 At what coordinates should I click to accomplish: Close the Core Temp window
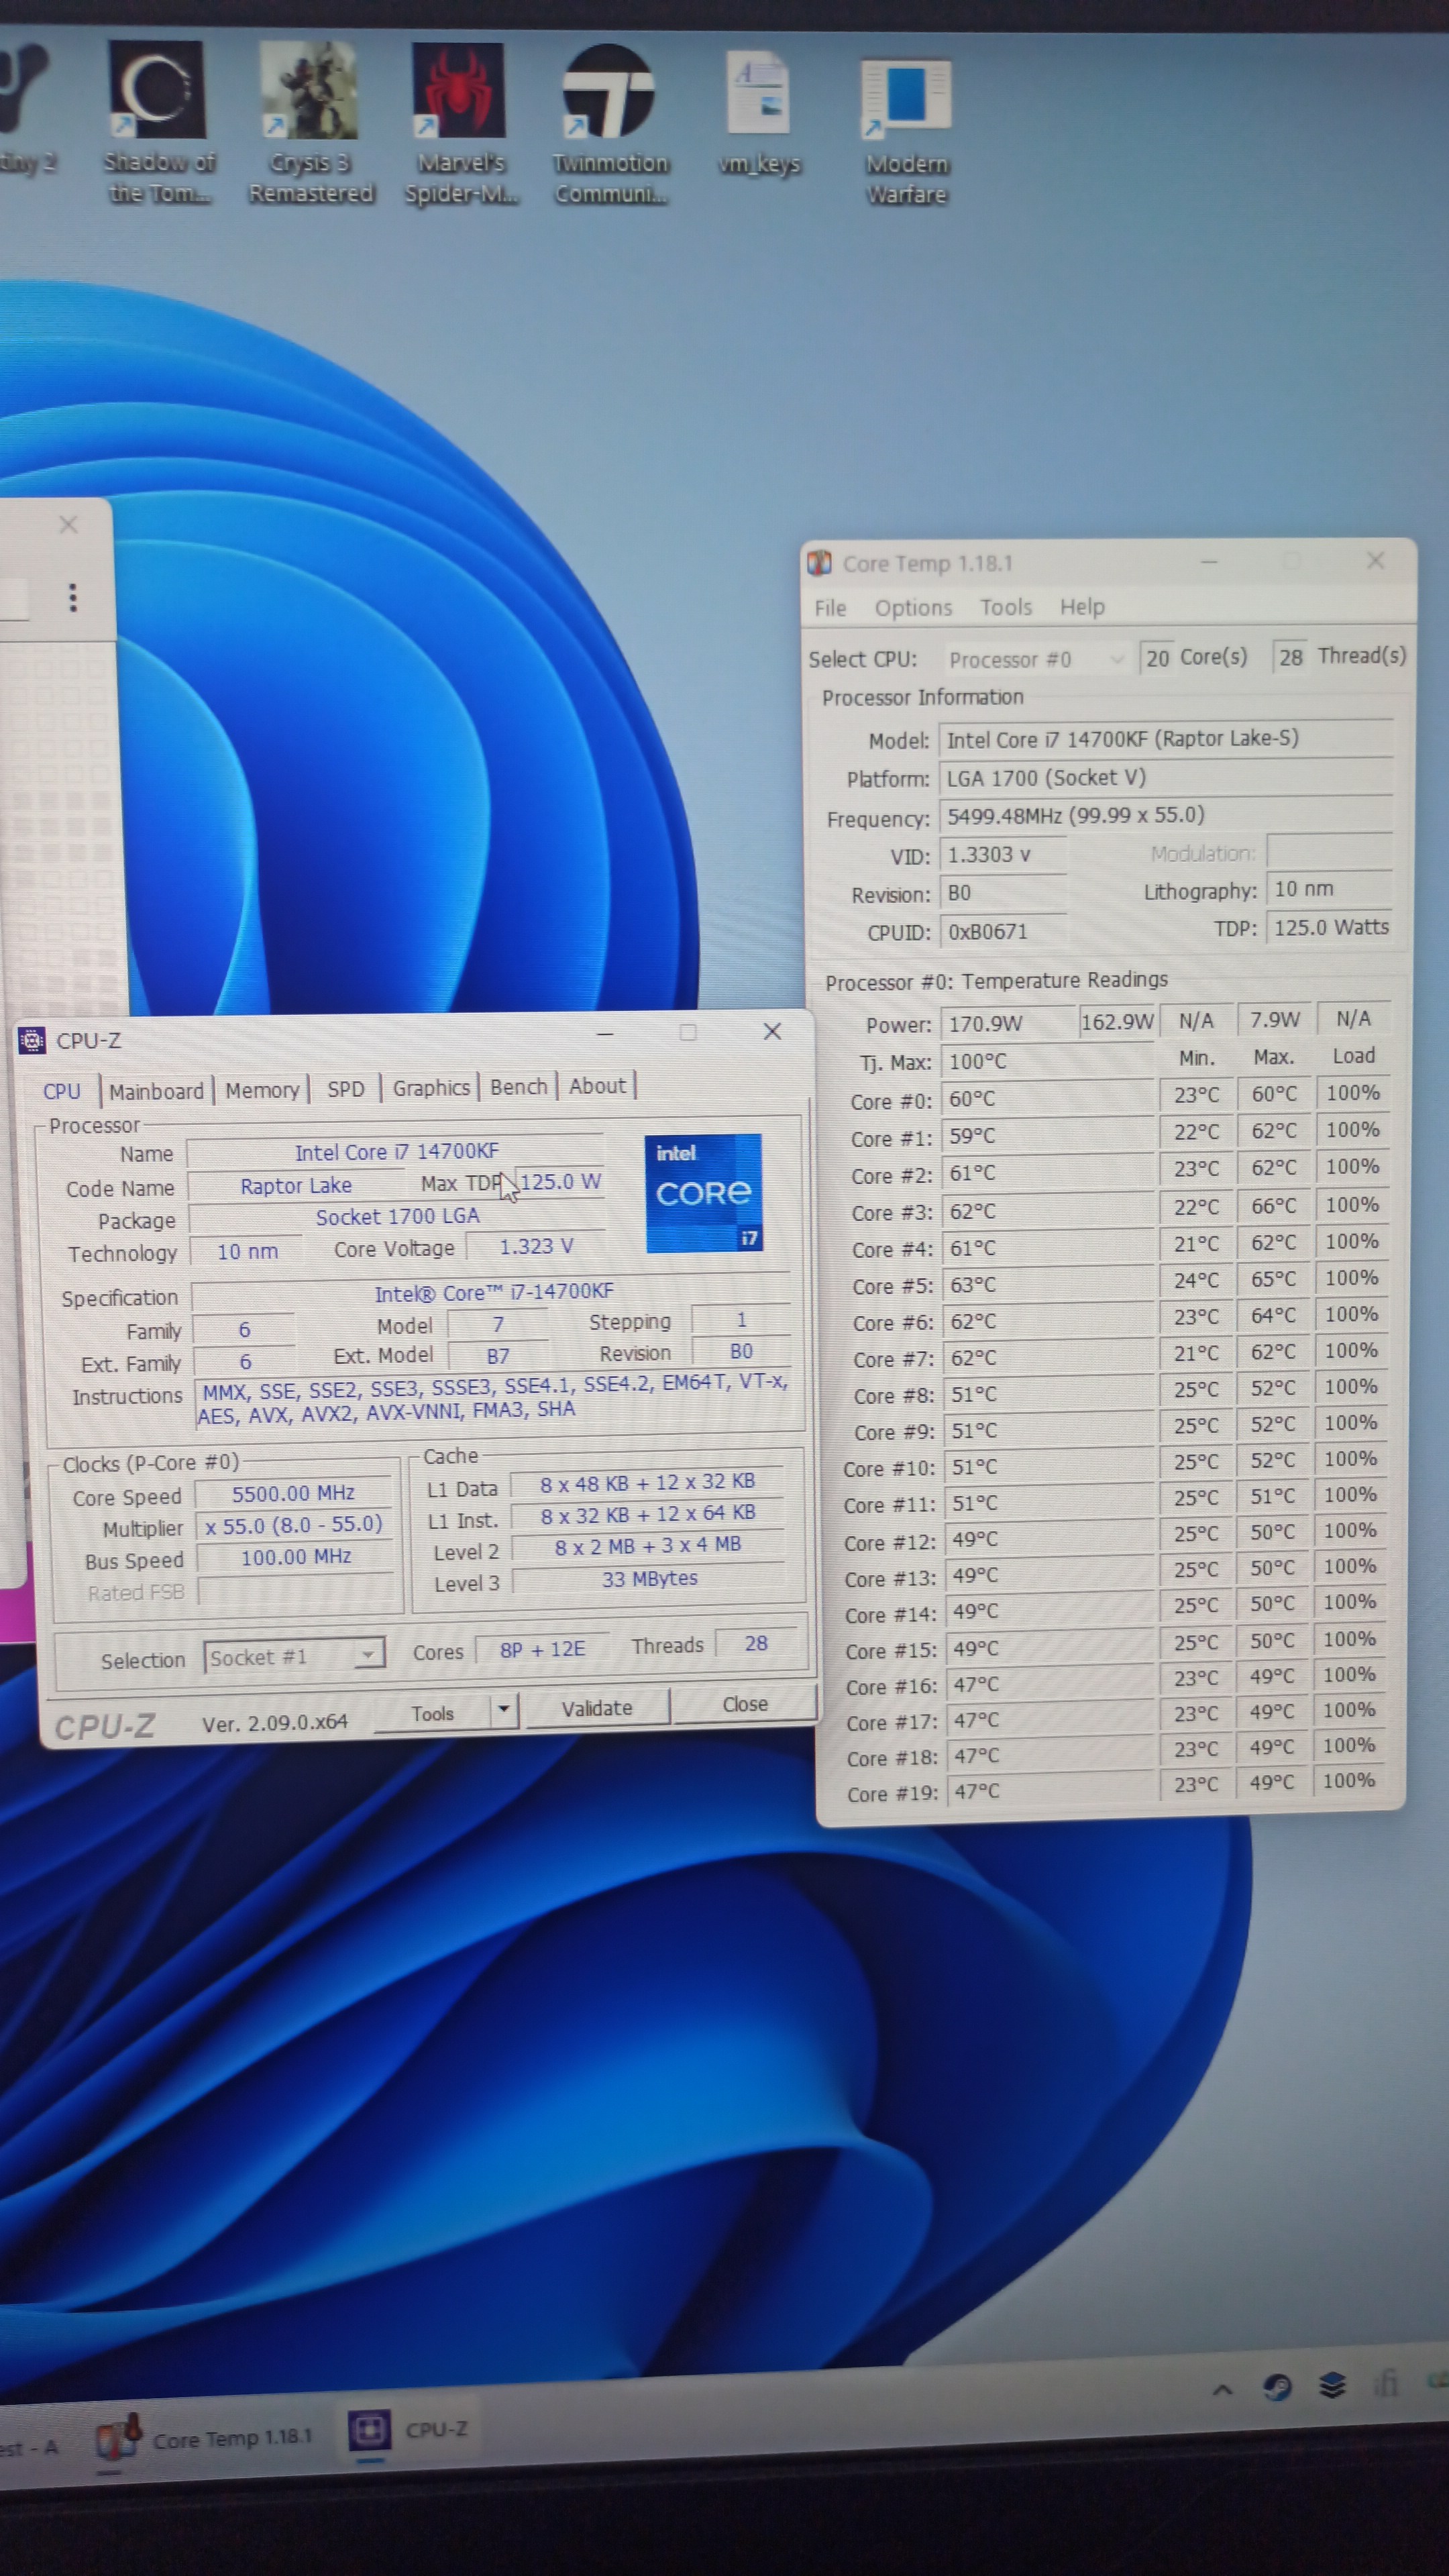click(x=1375, y=560)
